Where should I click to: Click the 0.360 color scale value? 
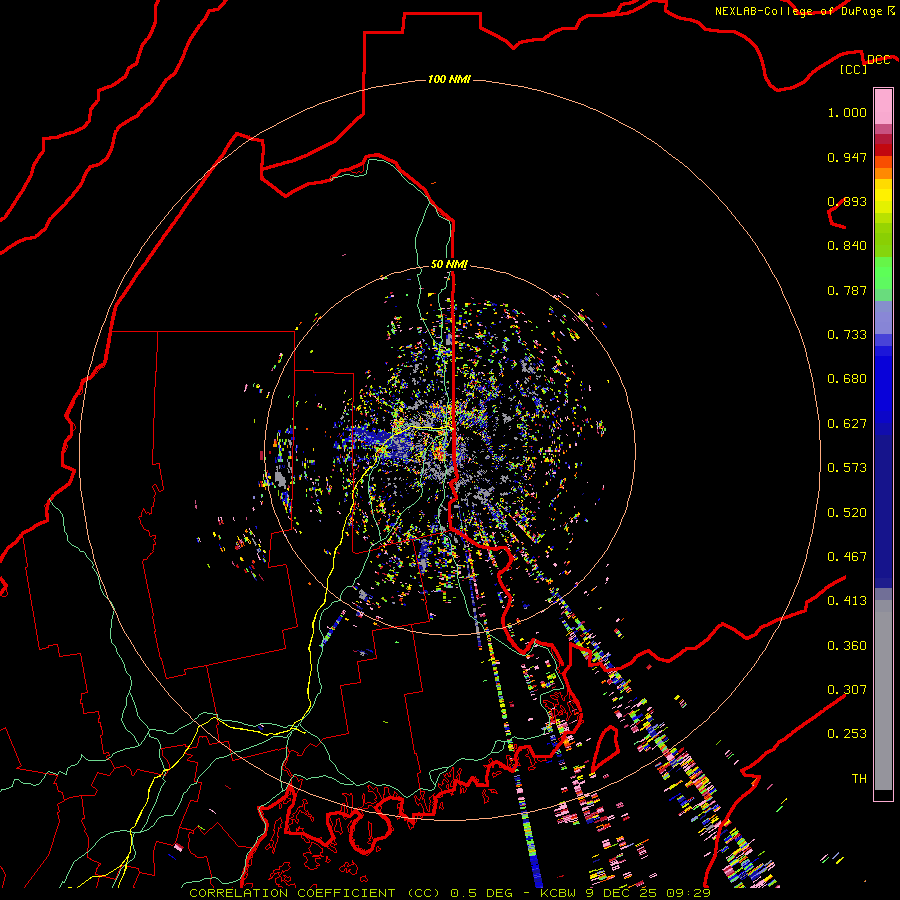847,646
